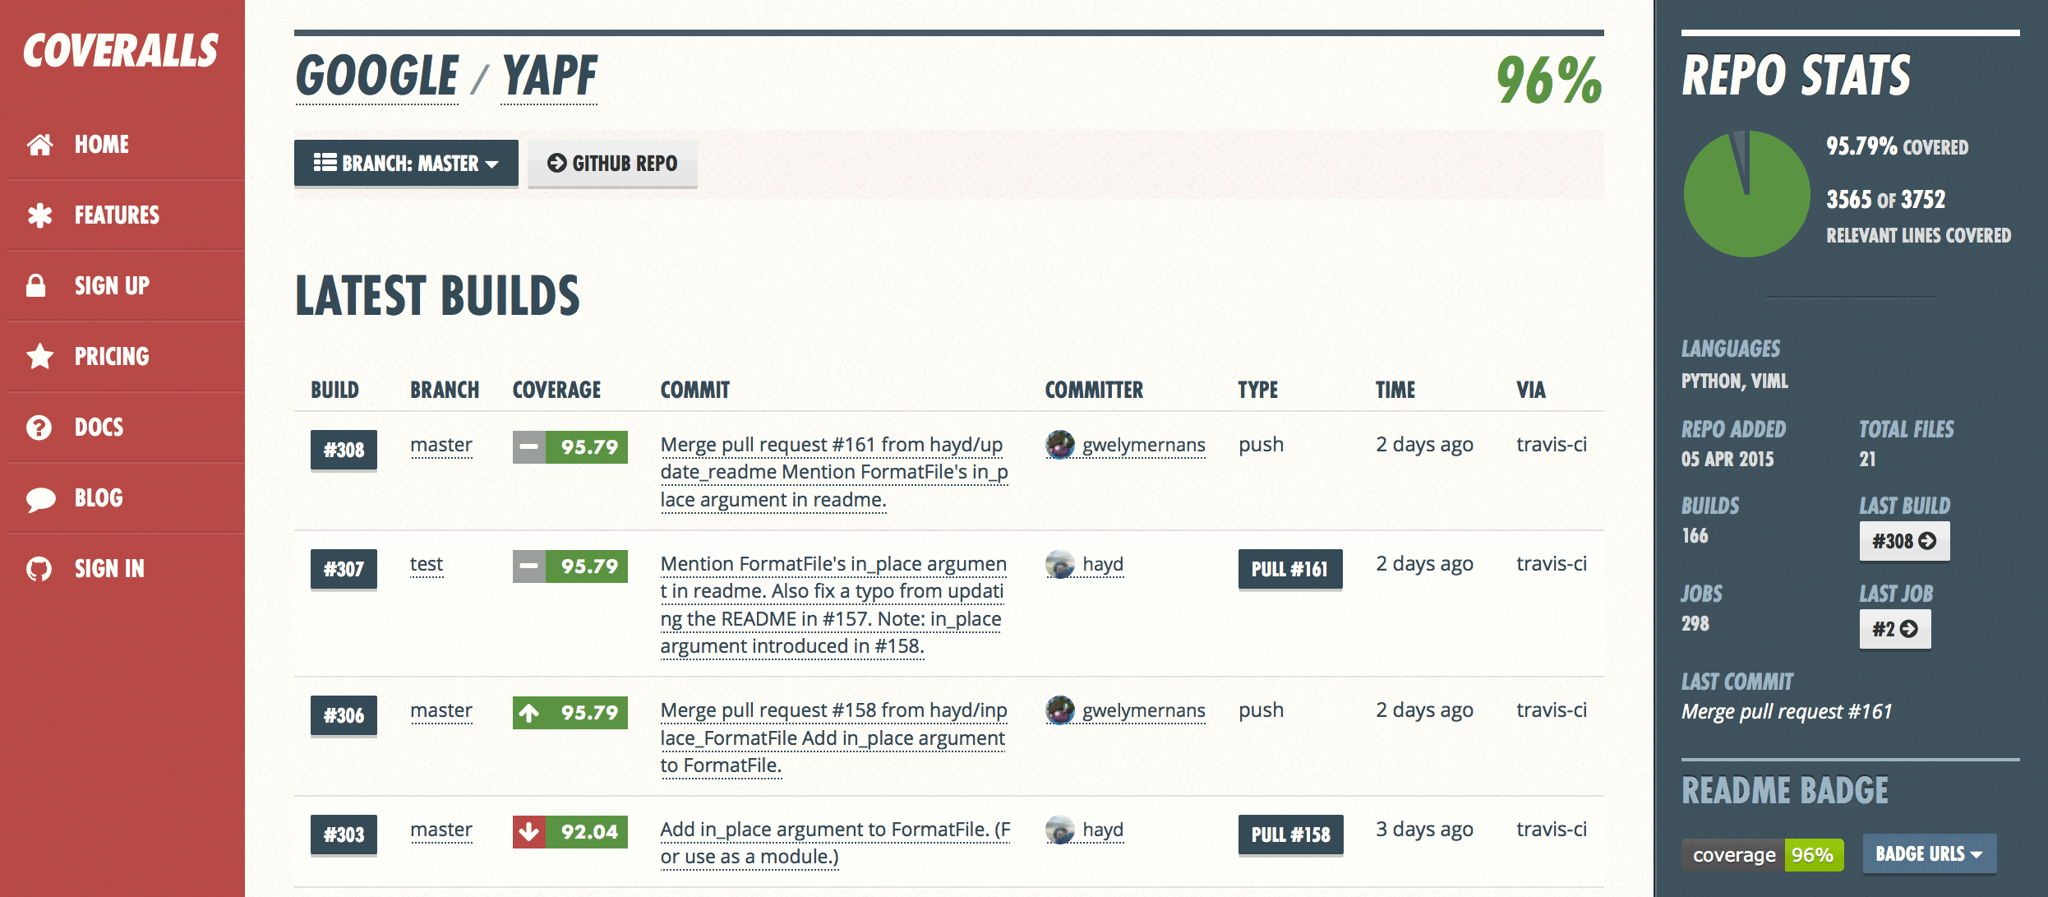Image resolution: width=2048 pixels, height=897 pixels.
Task: Click the Pricing star icon
Action: 40,356
